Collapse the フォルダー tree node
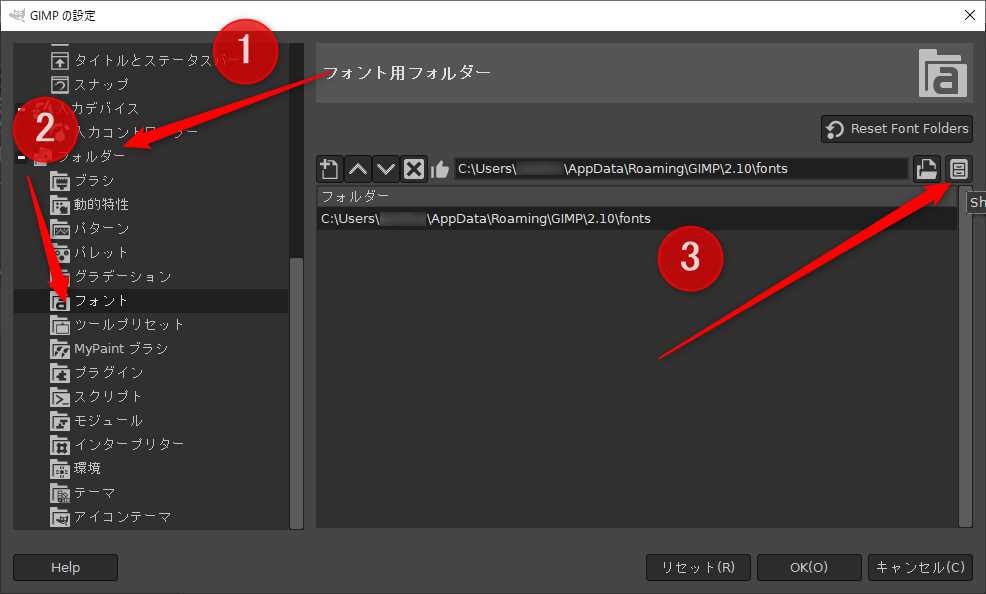Viewport: 986px width, 594px height. coord(21,157)
